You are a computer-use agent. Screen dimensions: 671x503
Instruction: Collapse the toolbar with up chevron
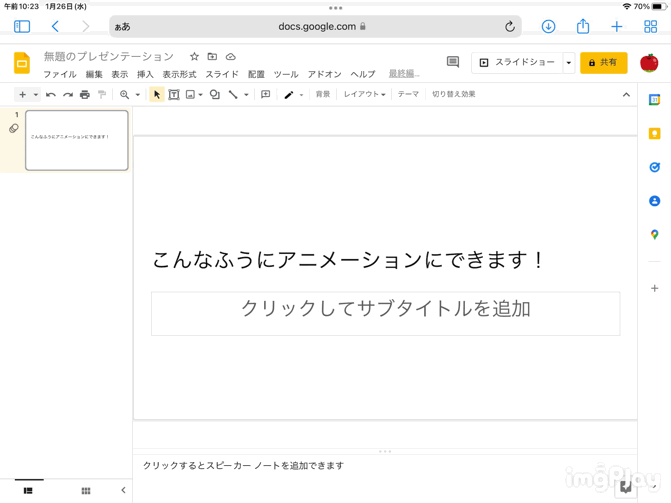[626, 95]
